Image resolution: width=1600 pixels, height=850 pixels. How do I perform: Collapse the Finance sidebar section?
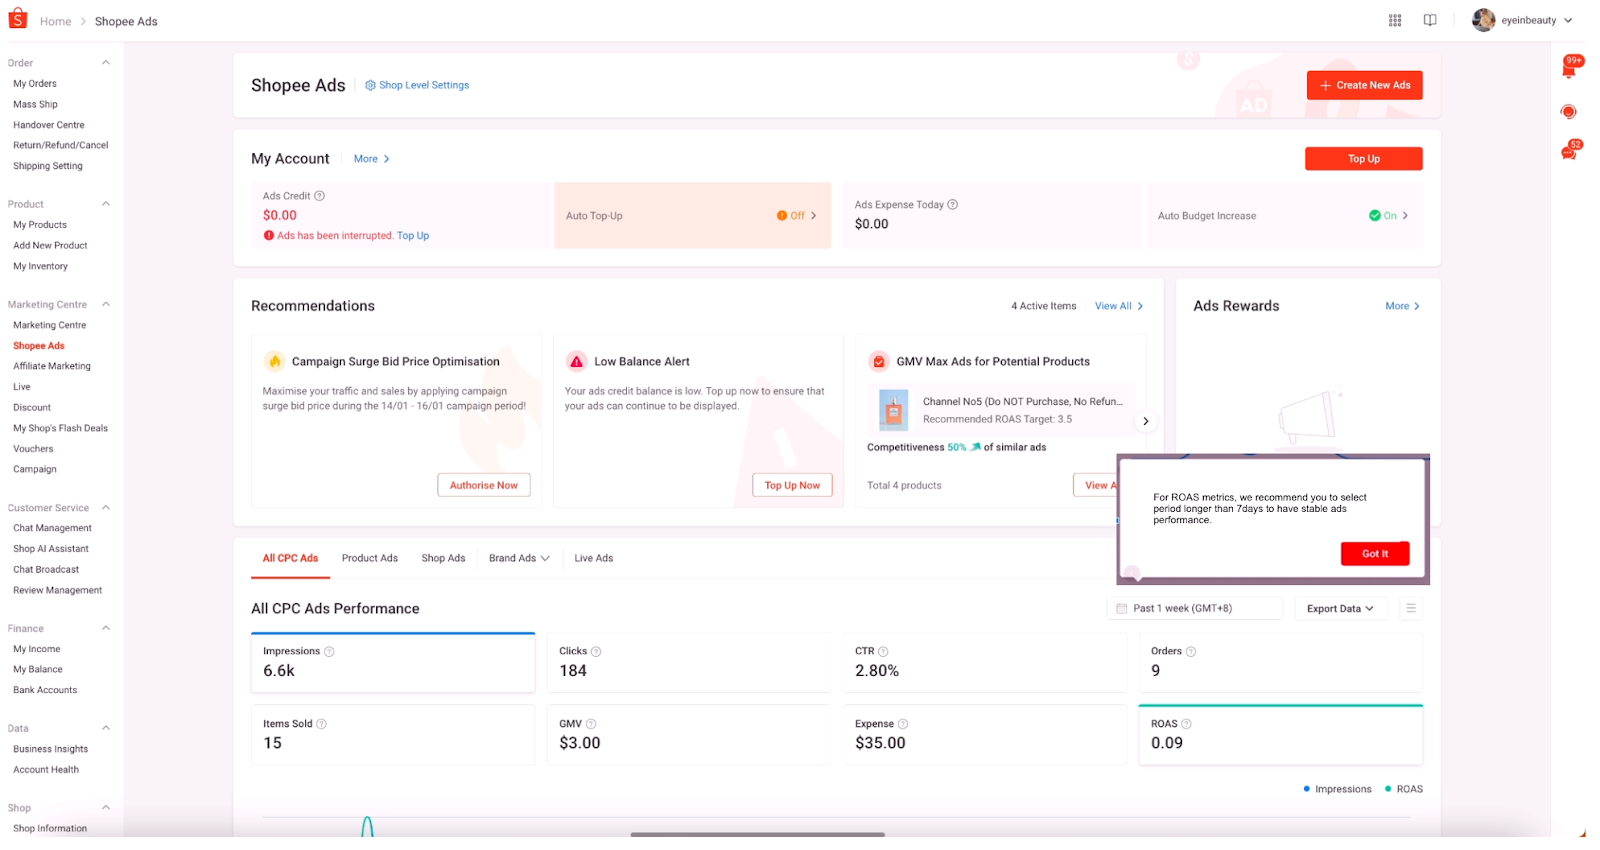coord(106,628)
